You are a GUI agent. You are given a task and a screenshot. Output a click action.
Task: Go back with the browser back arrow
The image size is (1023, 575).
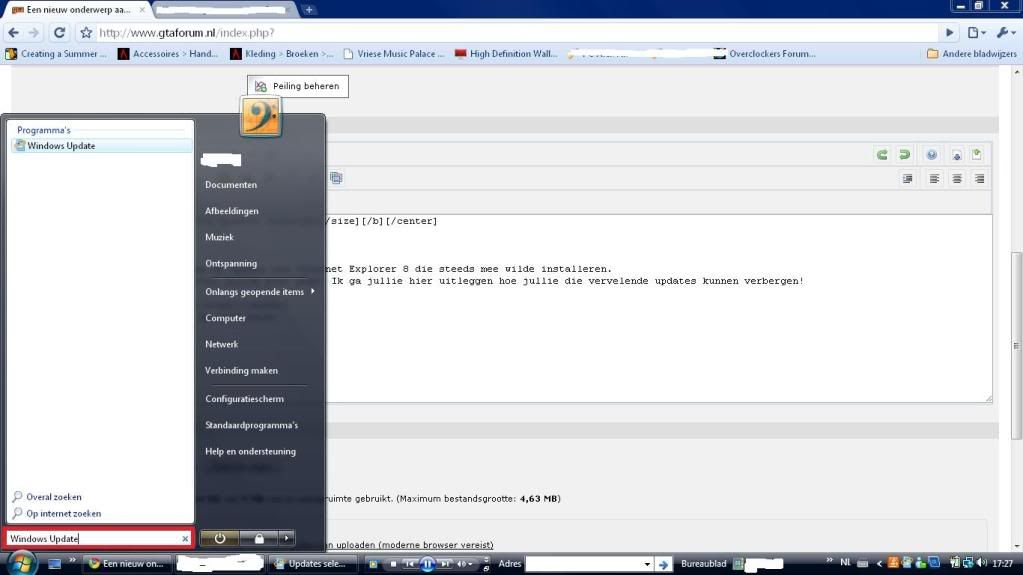point(14,33)
